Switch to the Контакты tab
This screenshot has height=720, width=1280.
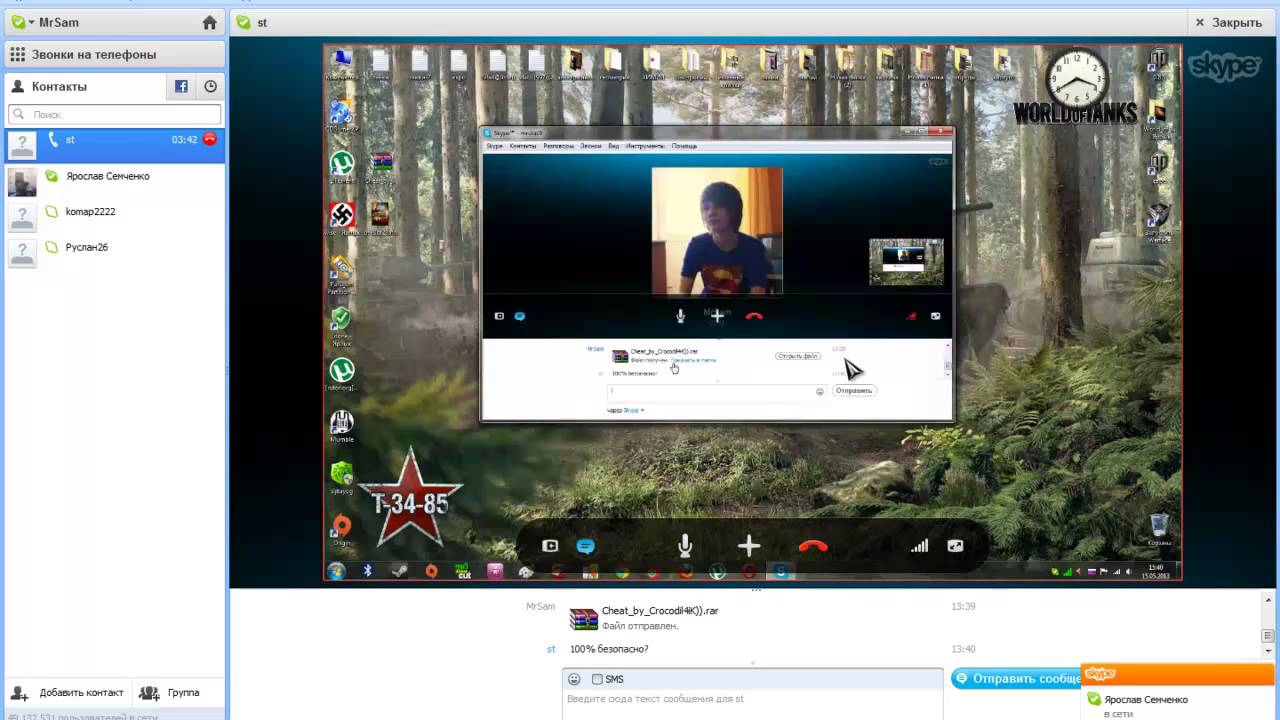pos(84,87)
